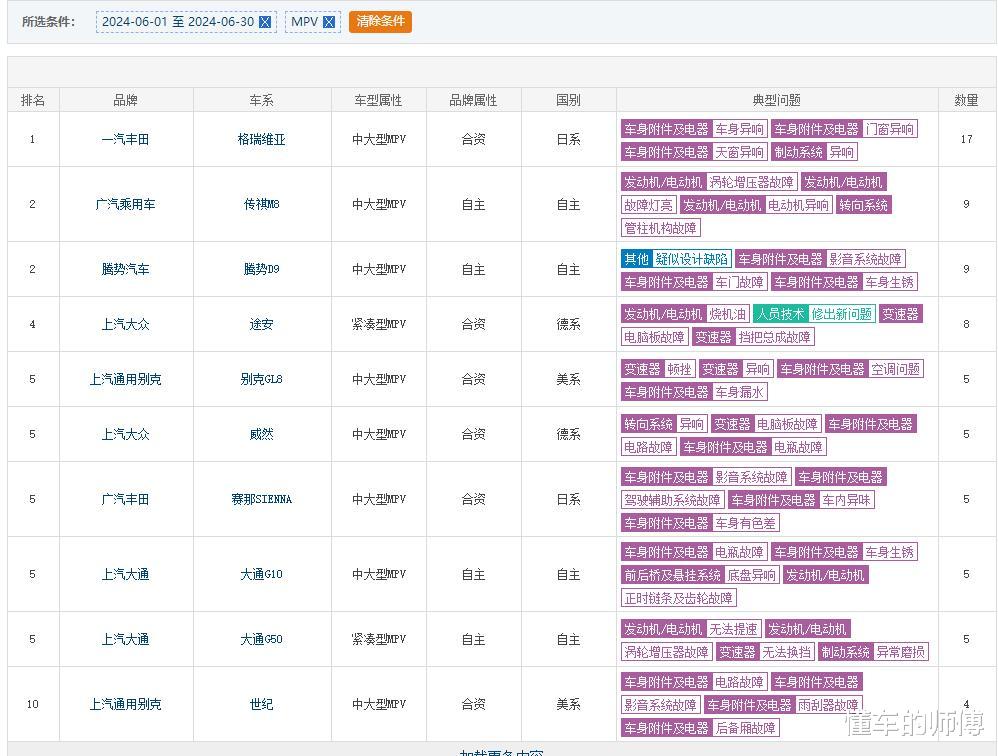Click the 排名 column header
Screen dimensions: 998x756
33,100
